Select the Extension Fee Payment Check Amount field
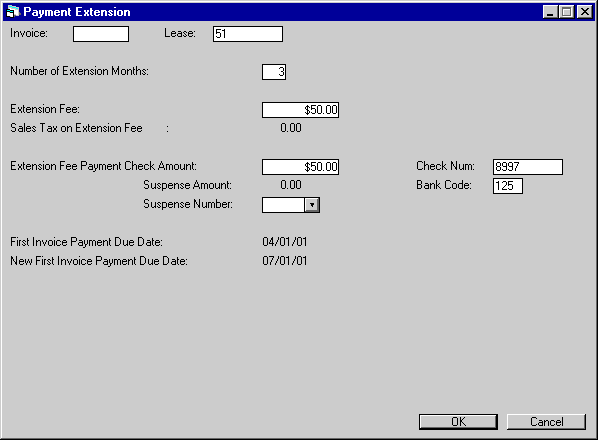 tap(300, 167)
